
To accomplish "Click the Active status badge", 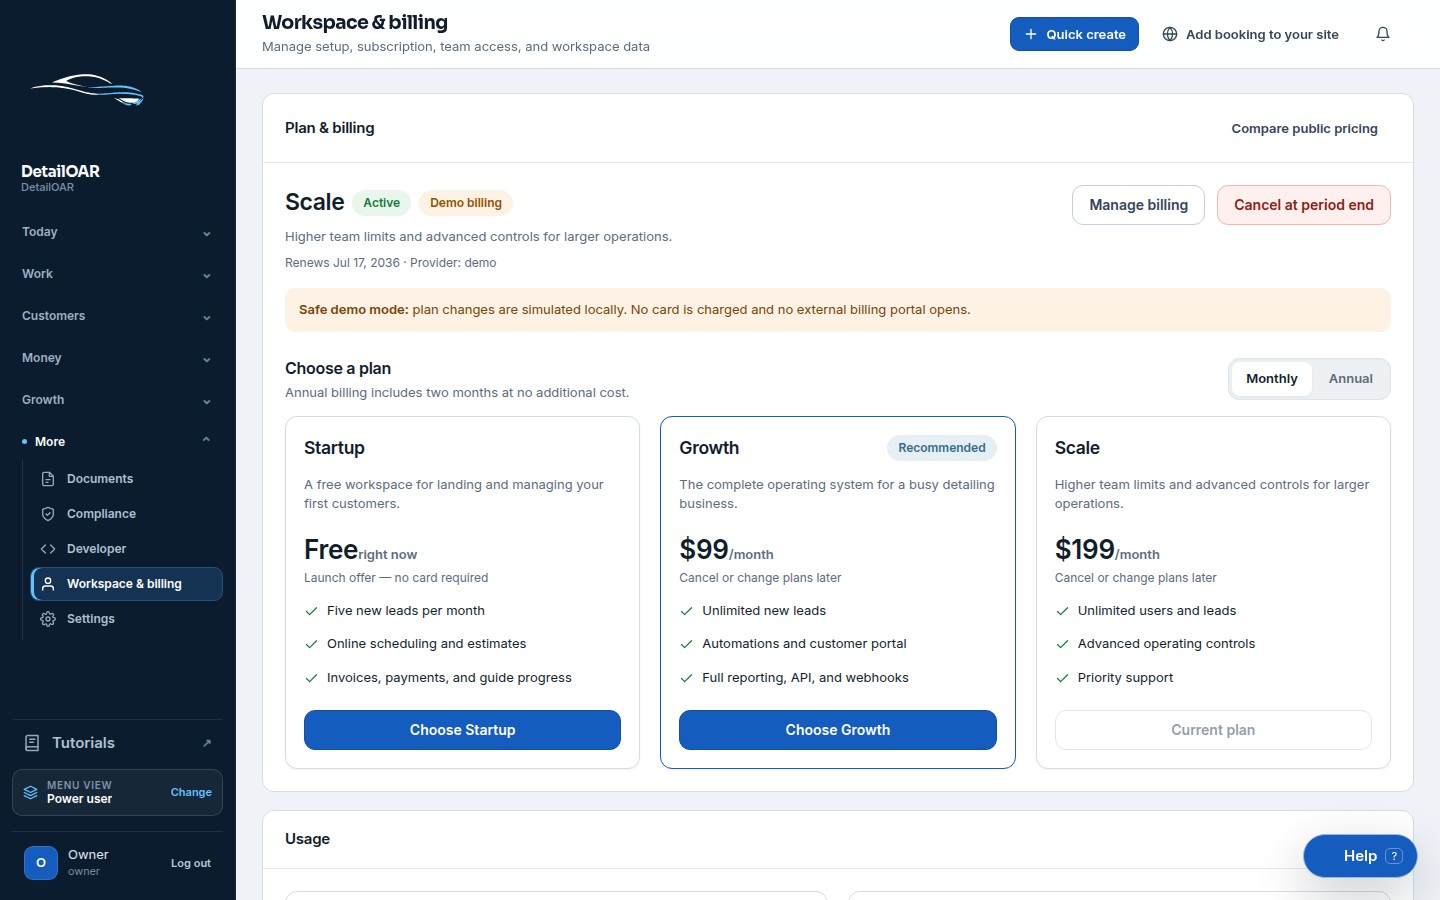I will point(381,203).
